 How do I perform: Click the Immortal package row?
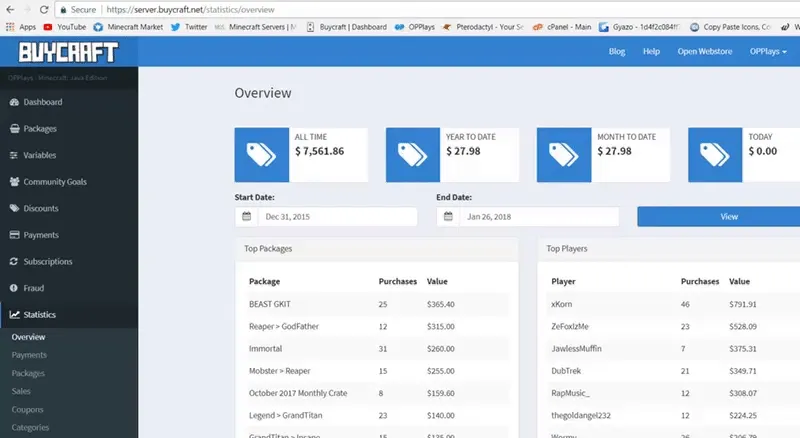(x=377, y=349)
